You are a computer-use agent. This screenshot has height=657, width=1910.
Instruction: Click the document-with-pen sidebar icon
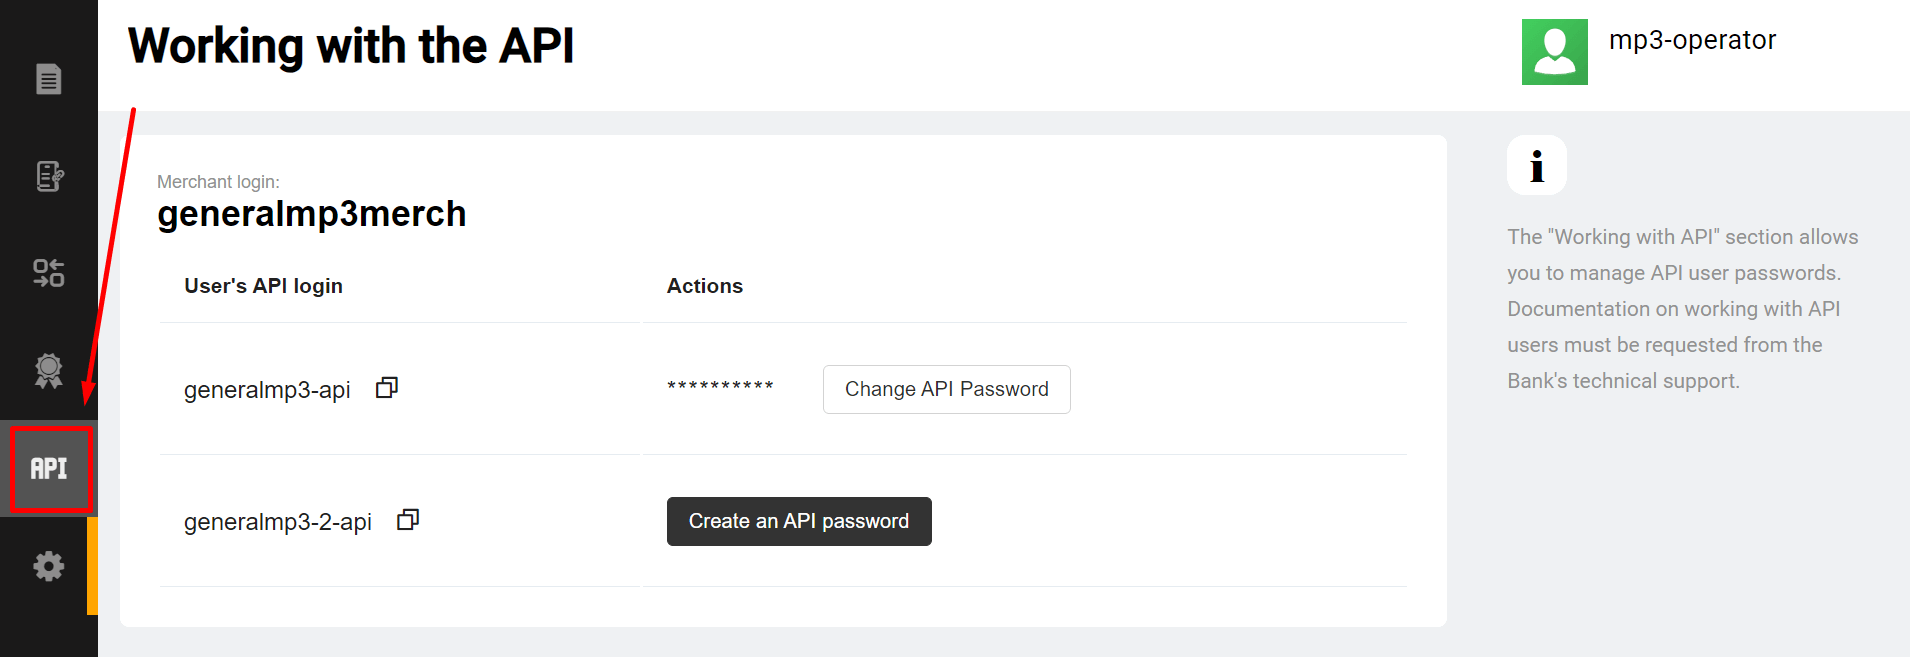point(48,176)
